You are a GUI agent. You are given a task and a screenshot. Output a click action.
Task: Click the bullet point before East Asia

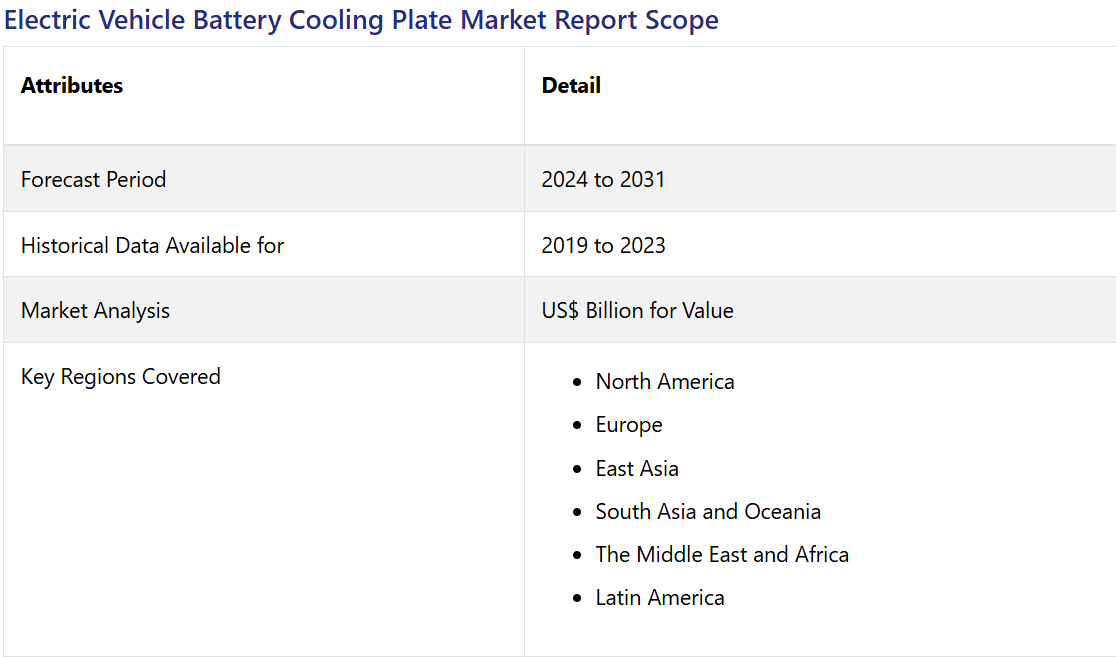coord(577,470)
